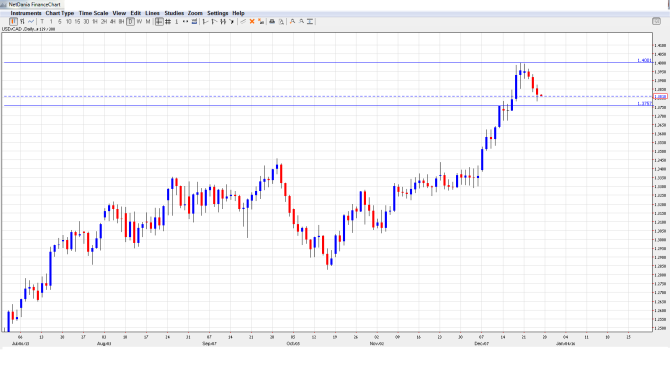Open the Time Scale menu

pos(94,13)
